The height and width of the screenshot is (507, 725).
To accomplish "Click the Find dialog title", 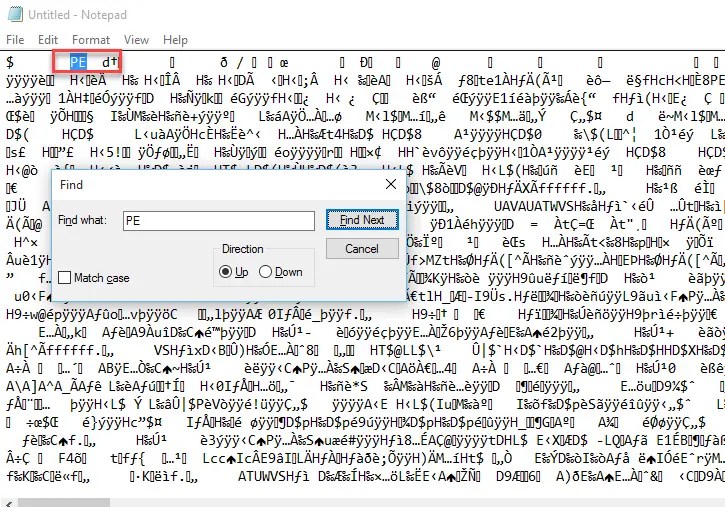I will click(x=71, y=185).
